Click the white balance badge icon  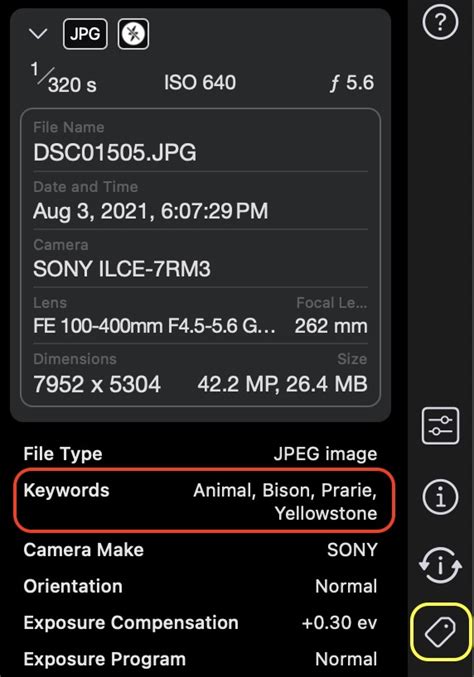click(133, 34)
